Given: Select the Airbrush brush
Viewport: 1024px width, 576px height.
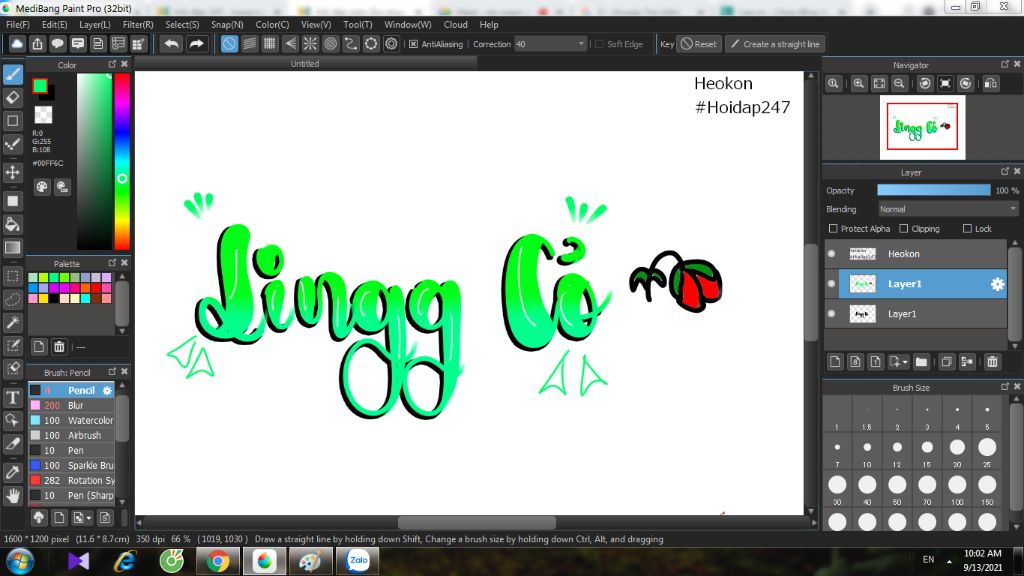Looking at the screenshot, I should coord(71,436).
